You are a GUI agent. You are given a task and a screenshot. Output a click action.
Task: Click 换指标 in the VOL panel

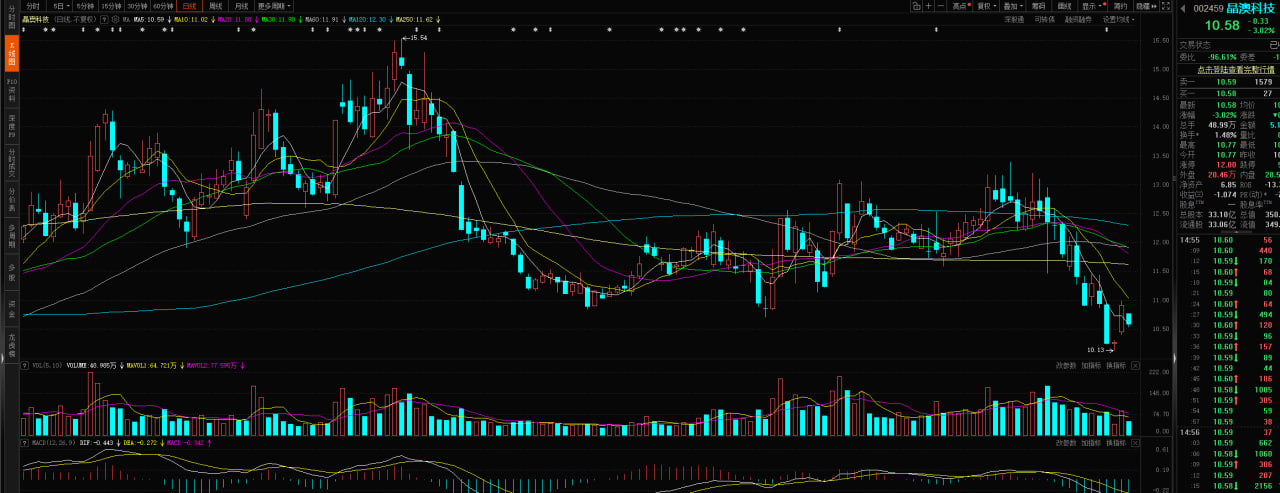click(1115, 366)
